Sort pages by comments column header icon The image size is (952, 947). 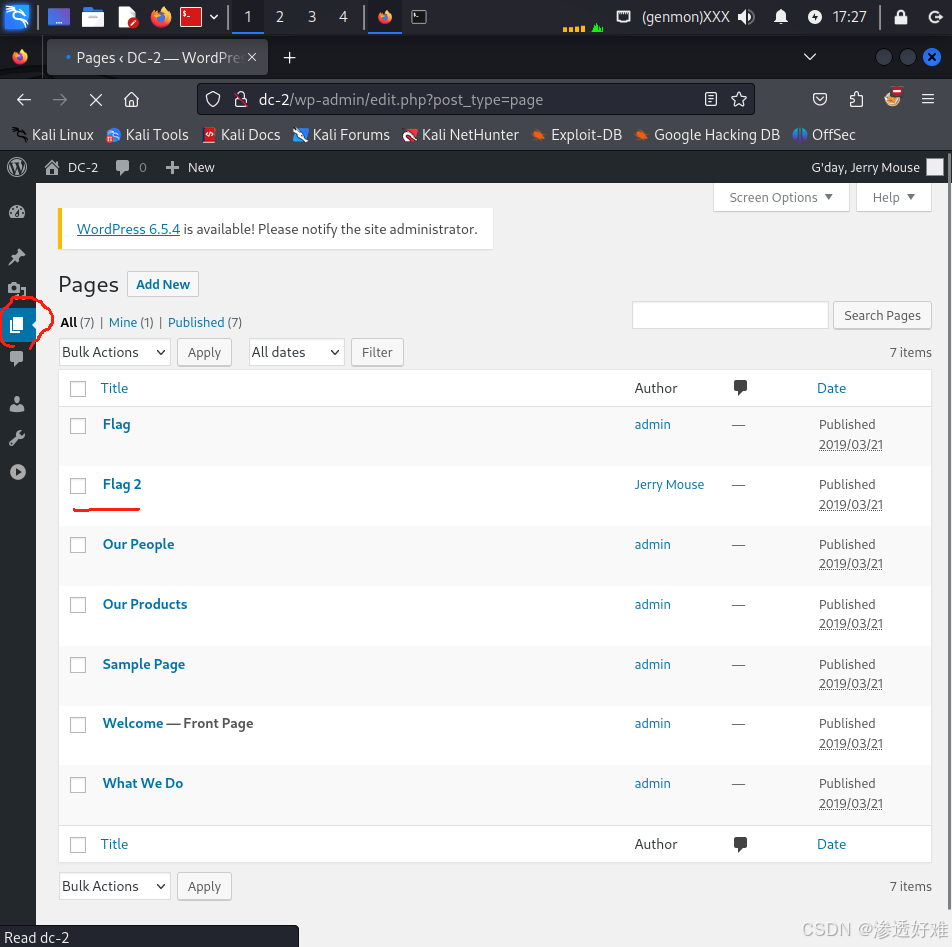(740, 388)
